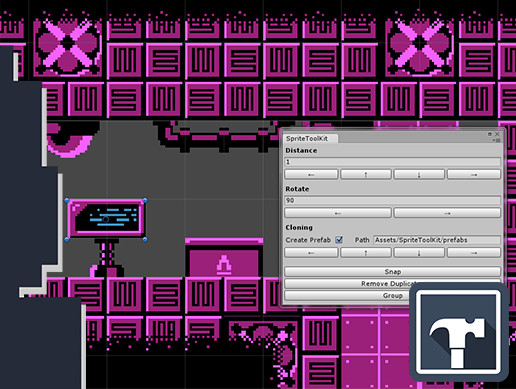The image size is (516, 389).
Task: Move sprite up under Distance
Action: 366,174
